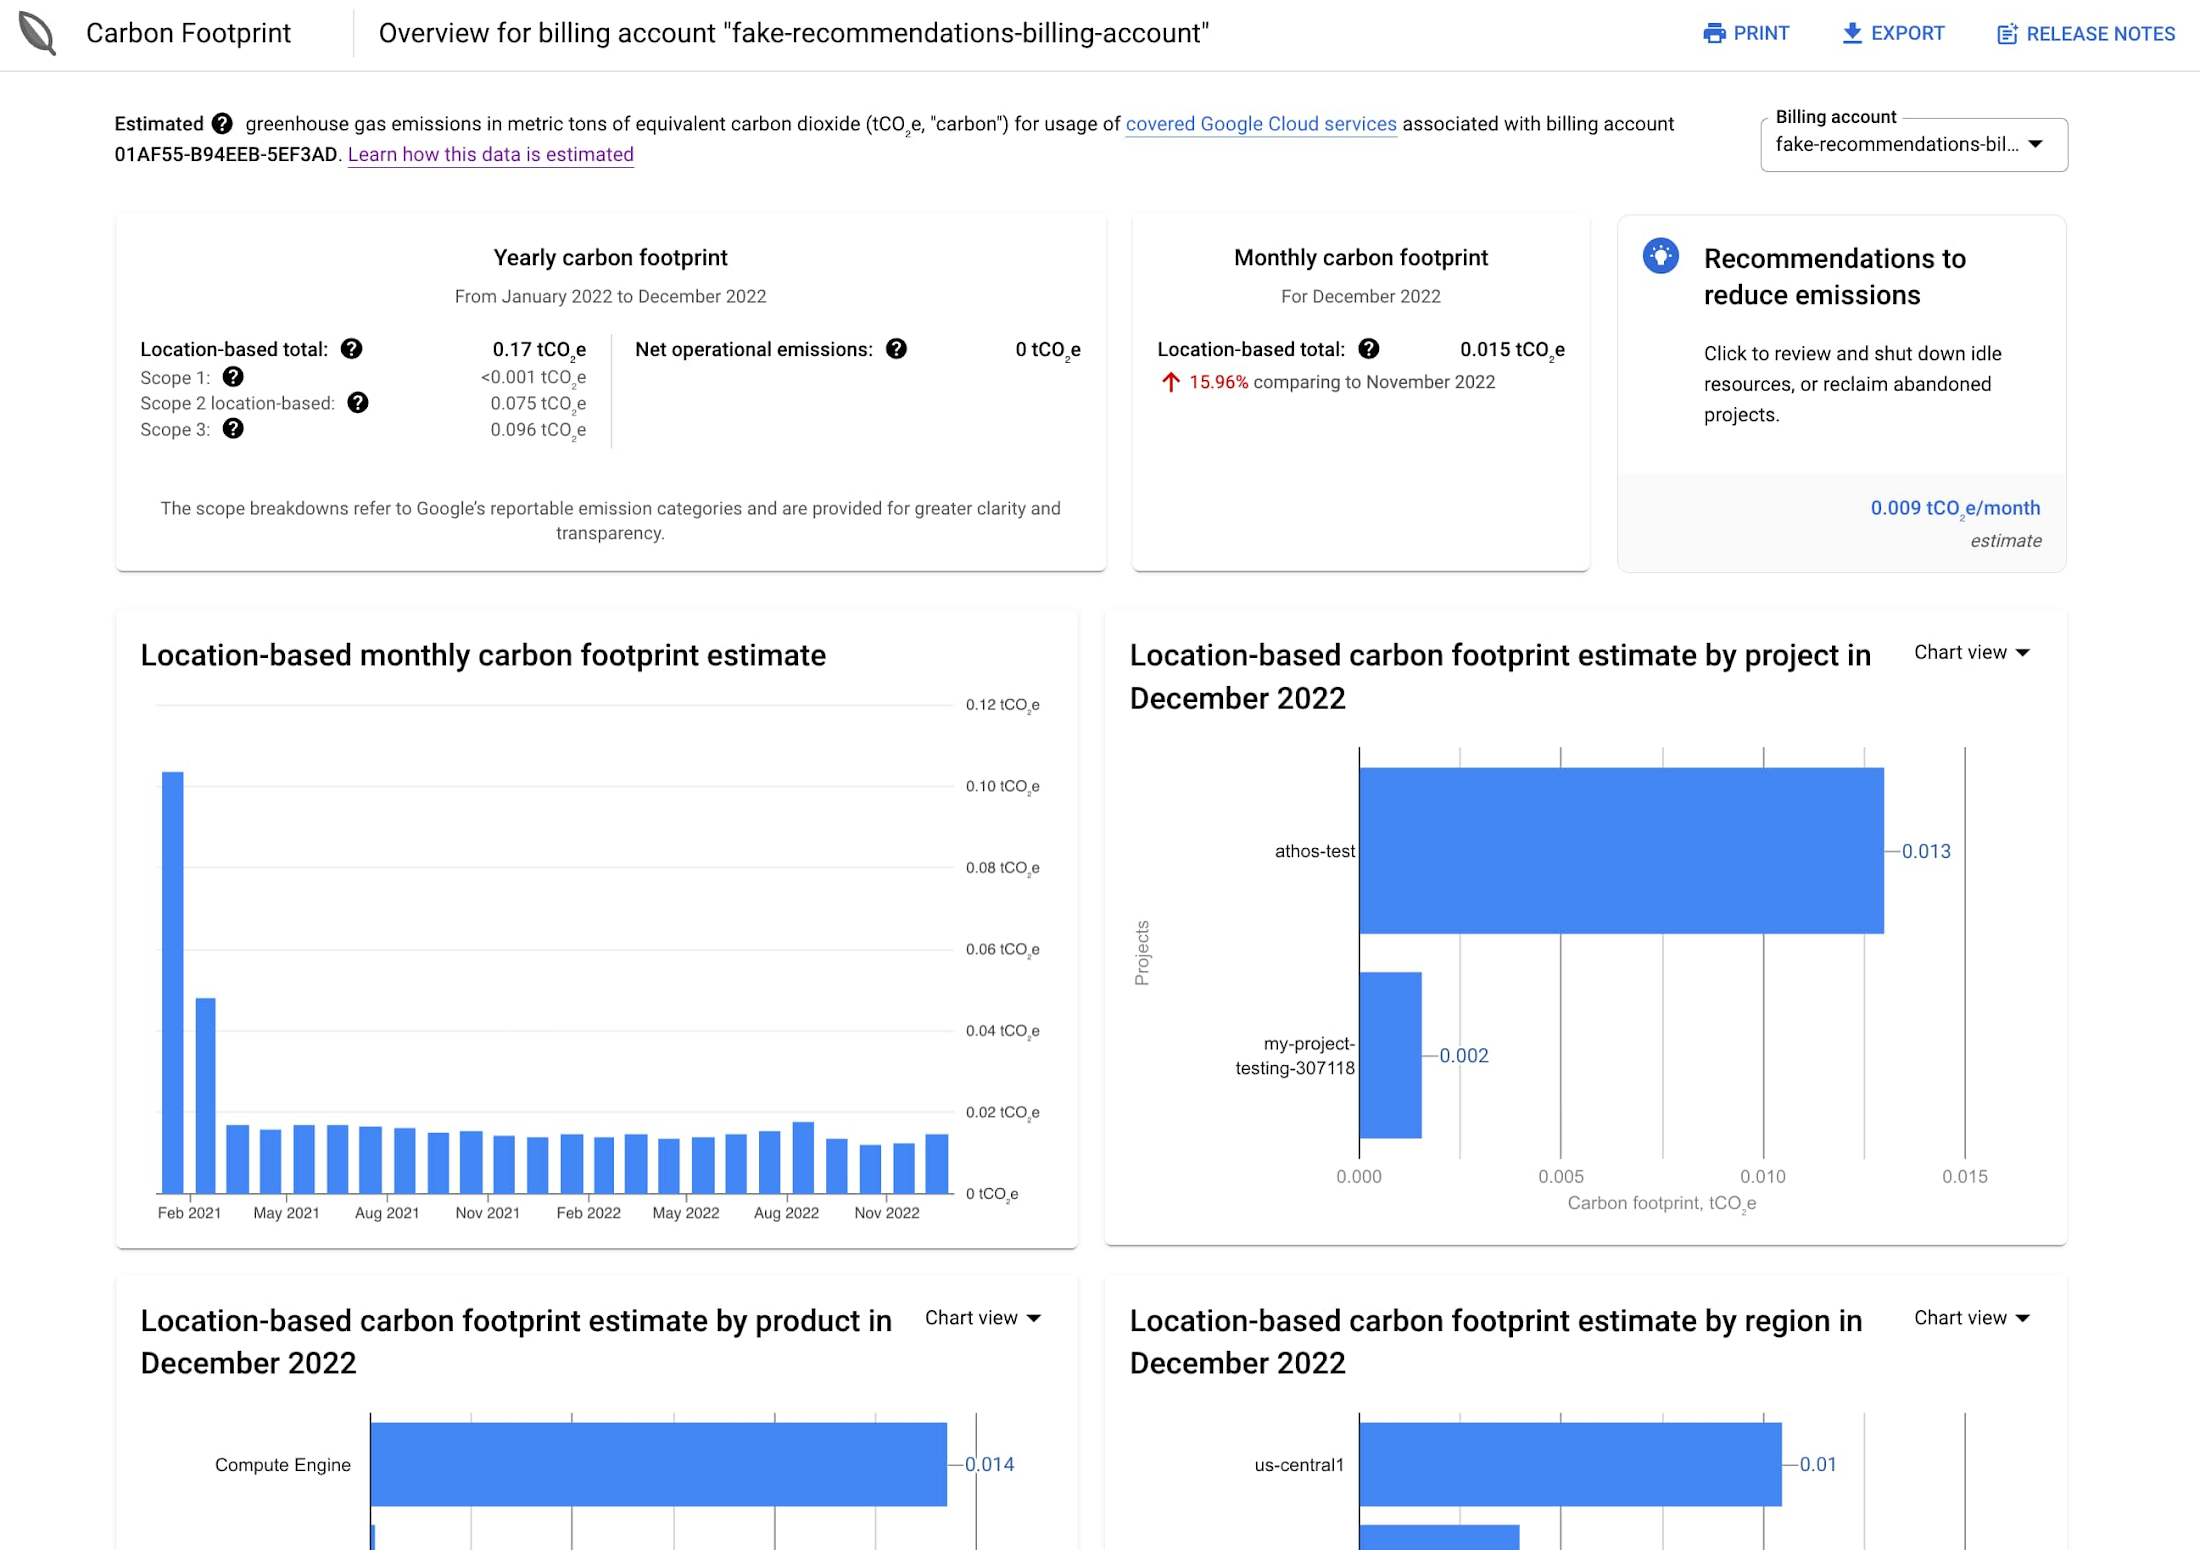Viewport: 2200px width, 1550px height.
Task: Click the recommendations lightbulb icon
Action: point(1660,256)
